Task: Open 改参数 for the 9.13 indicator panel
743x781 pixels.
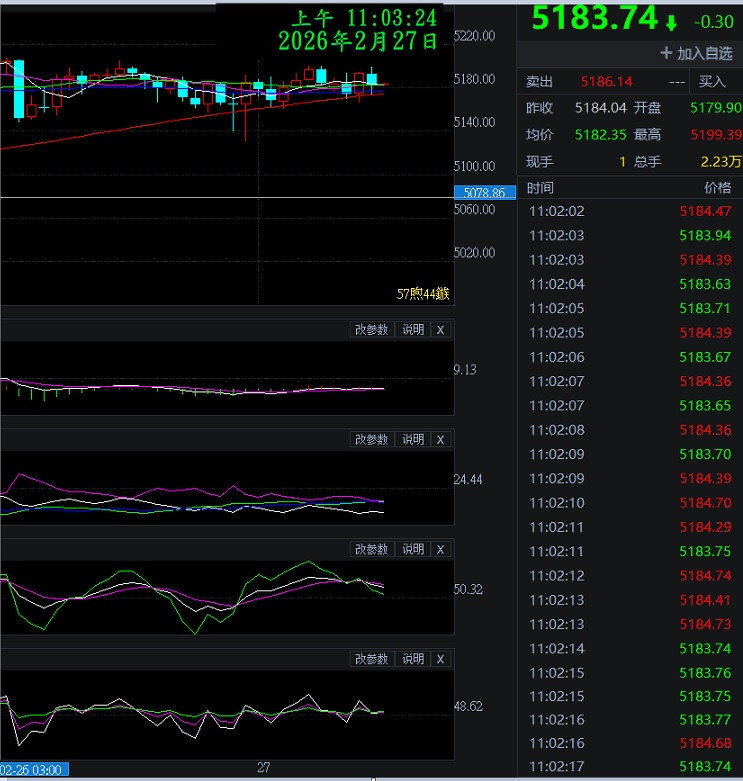Action: pyautogui.click(x=371, y=330)
